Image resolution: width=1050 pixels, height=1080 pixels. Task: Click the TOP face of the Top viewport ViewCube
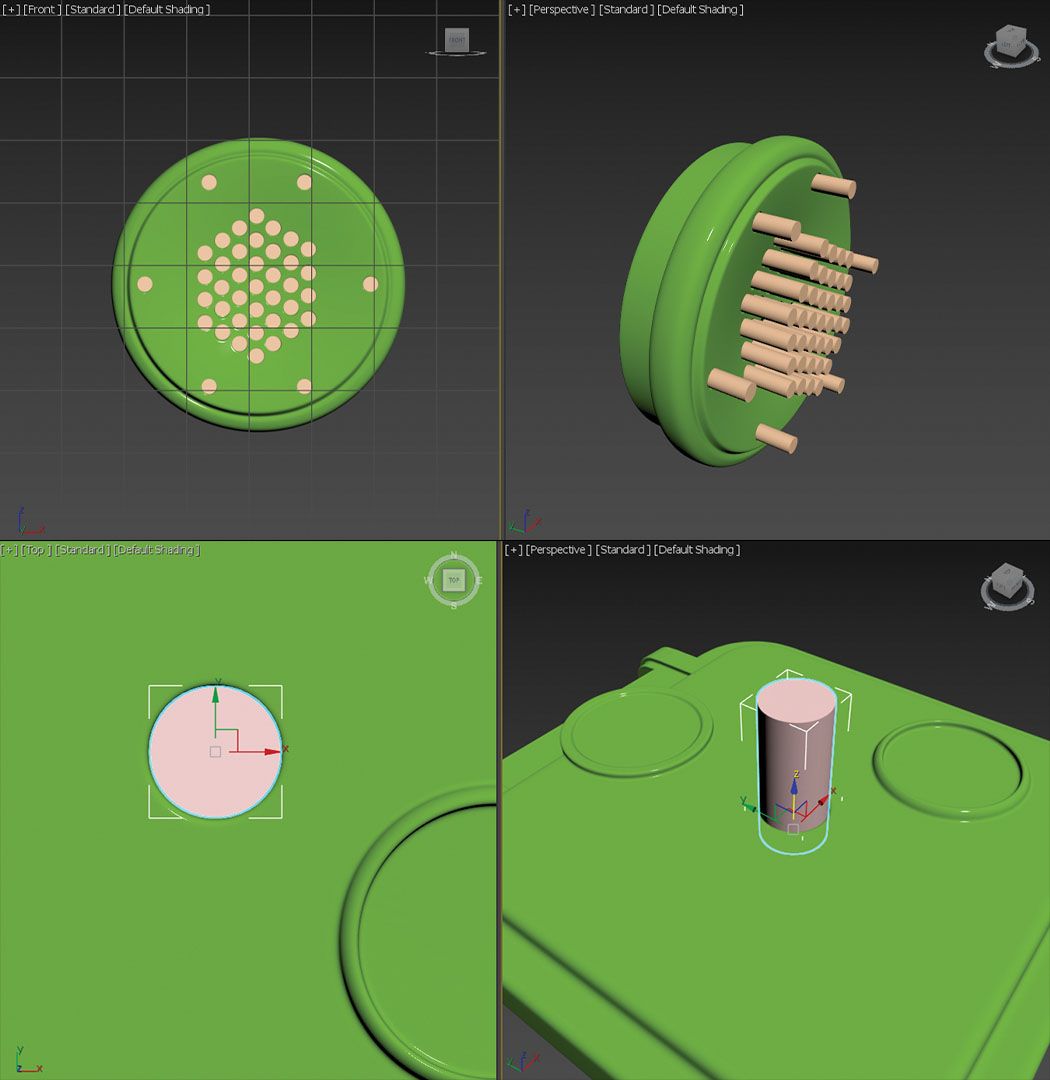pyautogui.click(x=454, y=579)
